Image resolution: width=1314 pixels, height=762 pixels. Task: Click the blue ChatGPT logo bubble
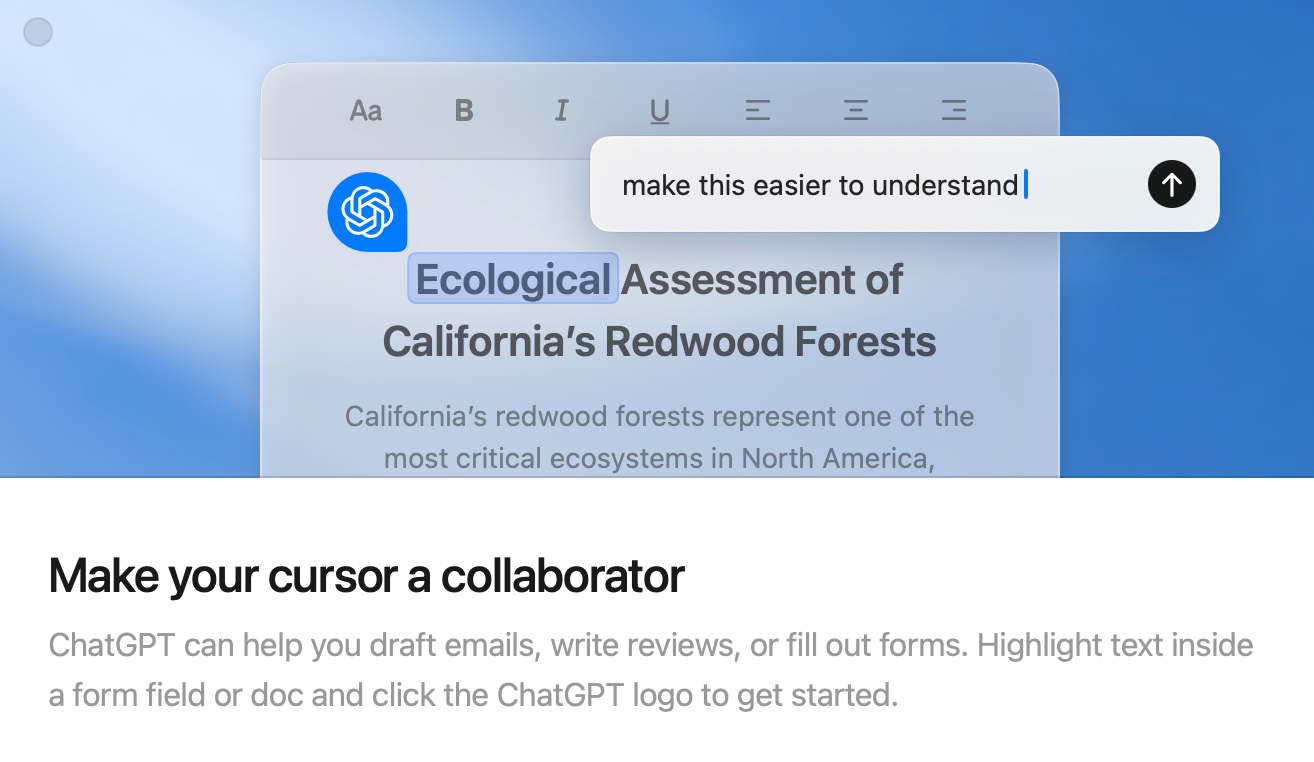click(x=367, y=211)
